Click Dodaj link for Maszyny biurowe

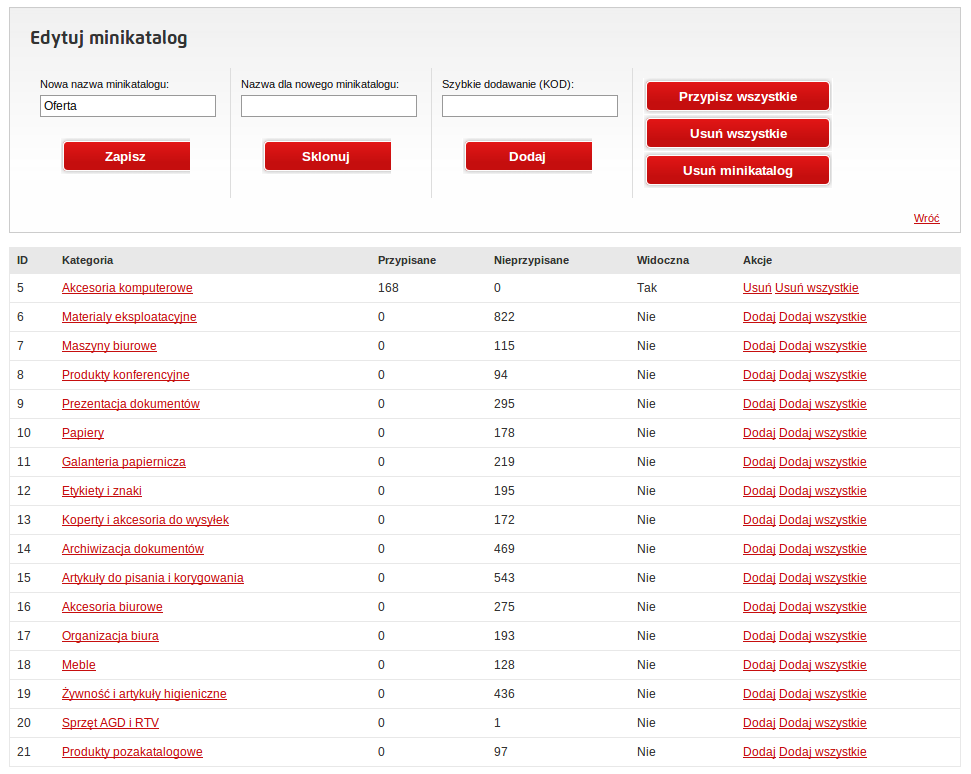click(759, 346)
